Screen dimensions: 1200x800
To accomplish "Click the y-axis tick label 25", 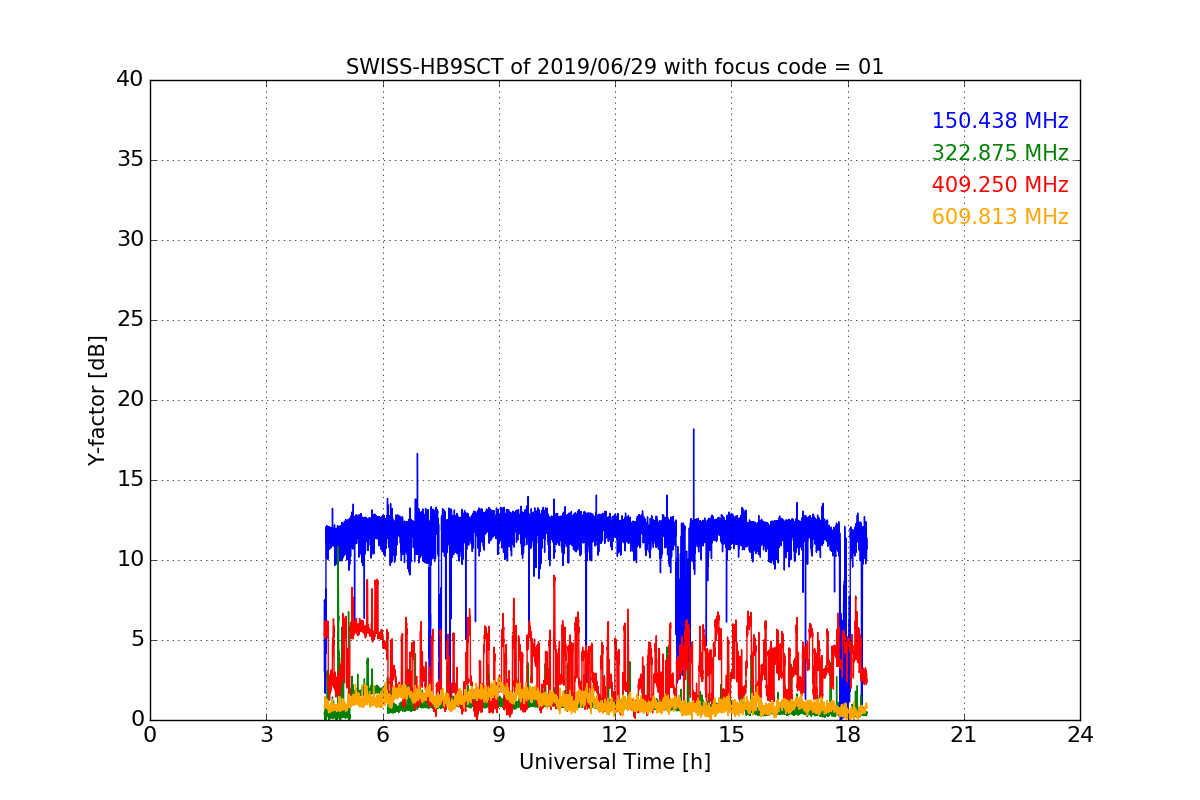I will (130, 320).
